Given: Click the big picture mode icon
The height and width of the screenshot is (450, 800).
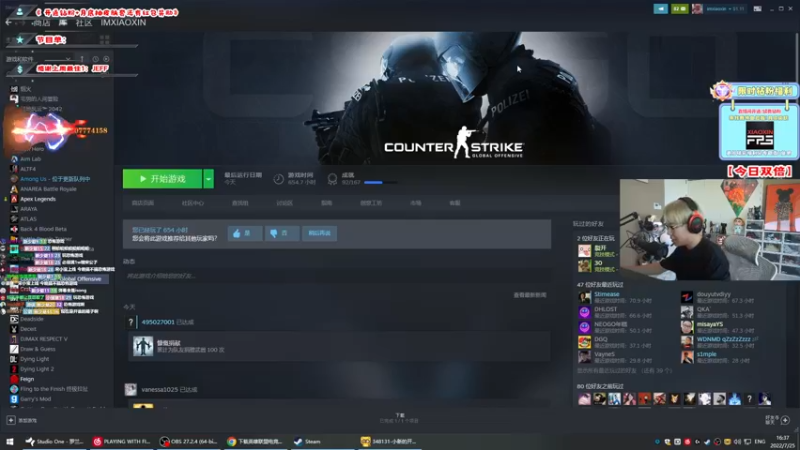Looking at the screenshot, I should (x=758, y=9).
